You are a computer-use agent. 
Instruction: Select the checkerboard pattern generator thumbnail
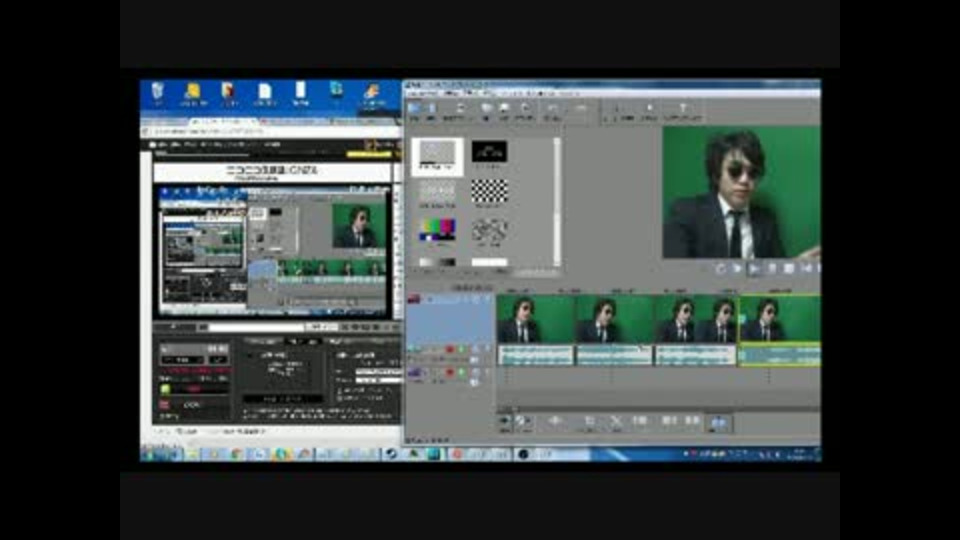click(x=489, y=190)
